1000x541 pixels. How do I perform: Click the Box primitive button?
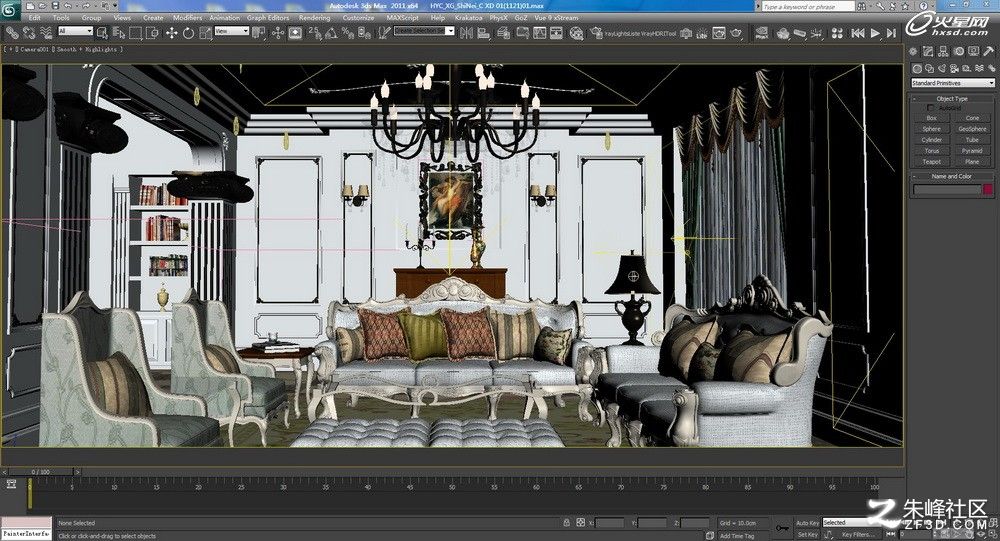click(x=931, y=118)
